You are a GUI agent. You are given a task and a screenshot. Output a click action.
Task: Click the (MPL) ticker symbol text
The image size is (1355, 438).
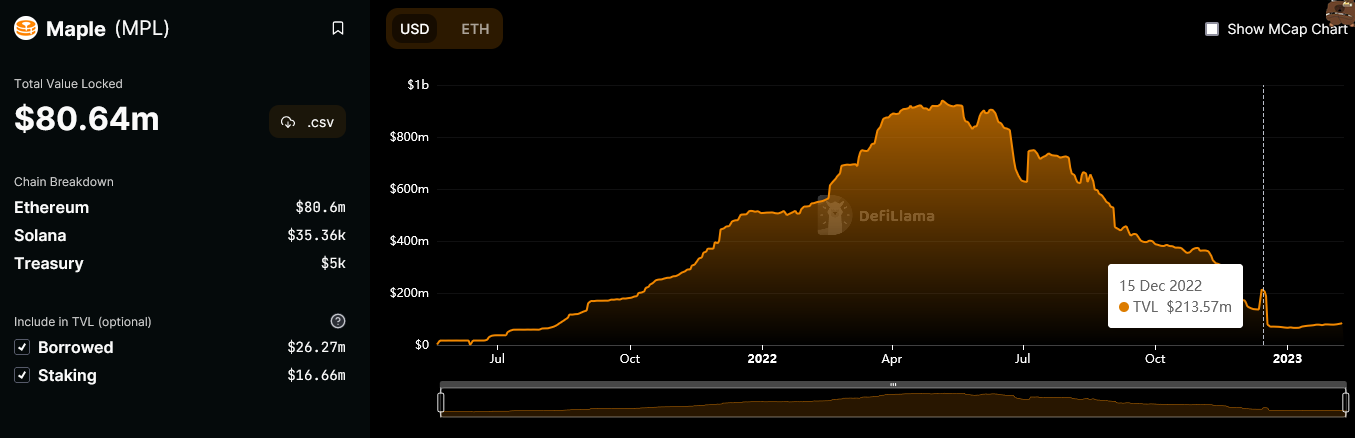(142, 28)
